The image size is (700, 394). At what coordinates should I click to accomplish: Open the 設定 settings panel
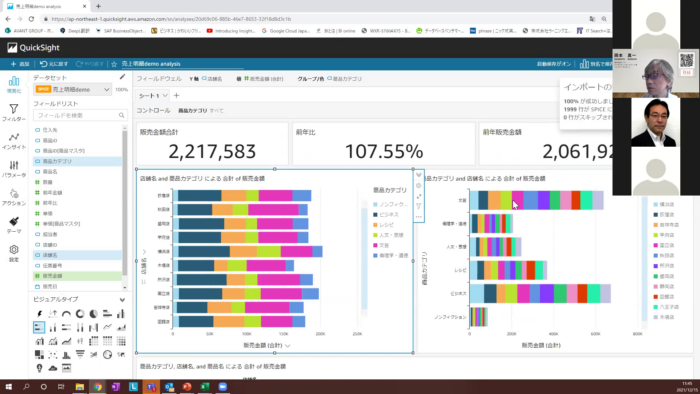click(x=14, y=253)
